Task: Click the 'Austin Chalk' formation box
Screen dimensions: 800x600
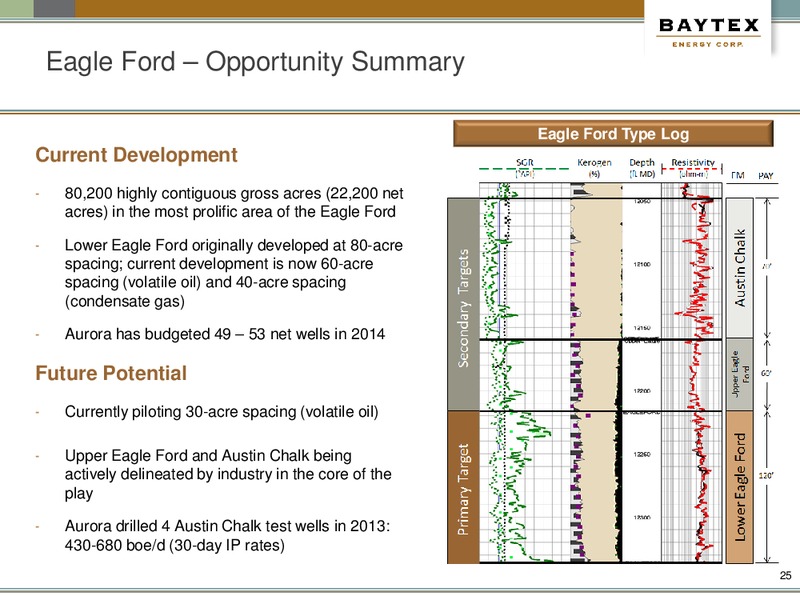Action: [739, 268]
